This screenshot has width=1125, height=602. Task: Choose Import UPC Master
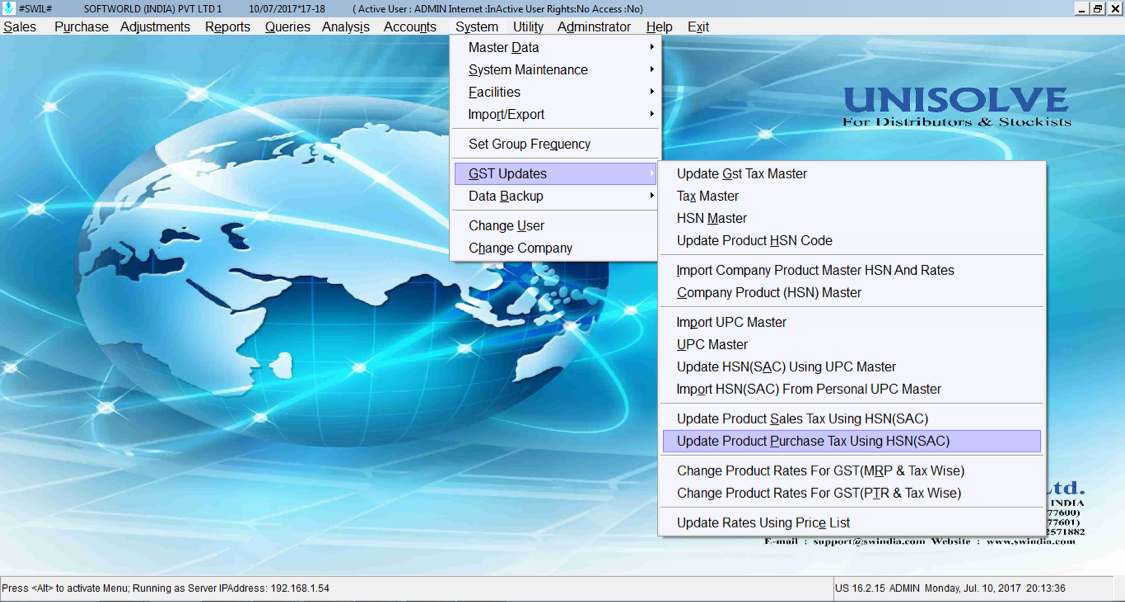point(852,322)
